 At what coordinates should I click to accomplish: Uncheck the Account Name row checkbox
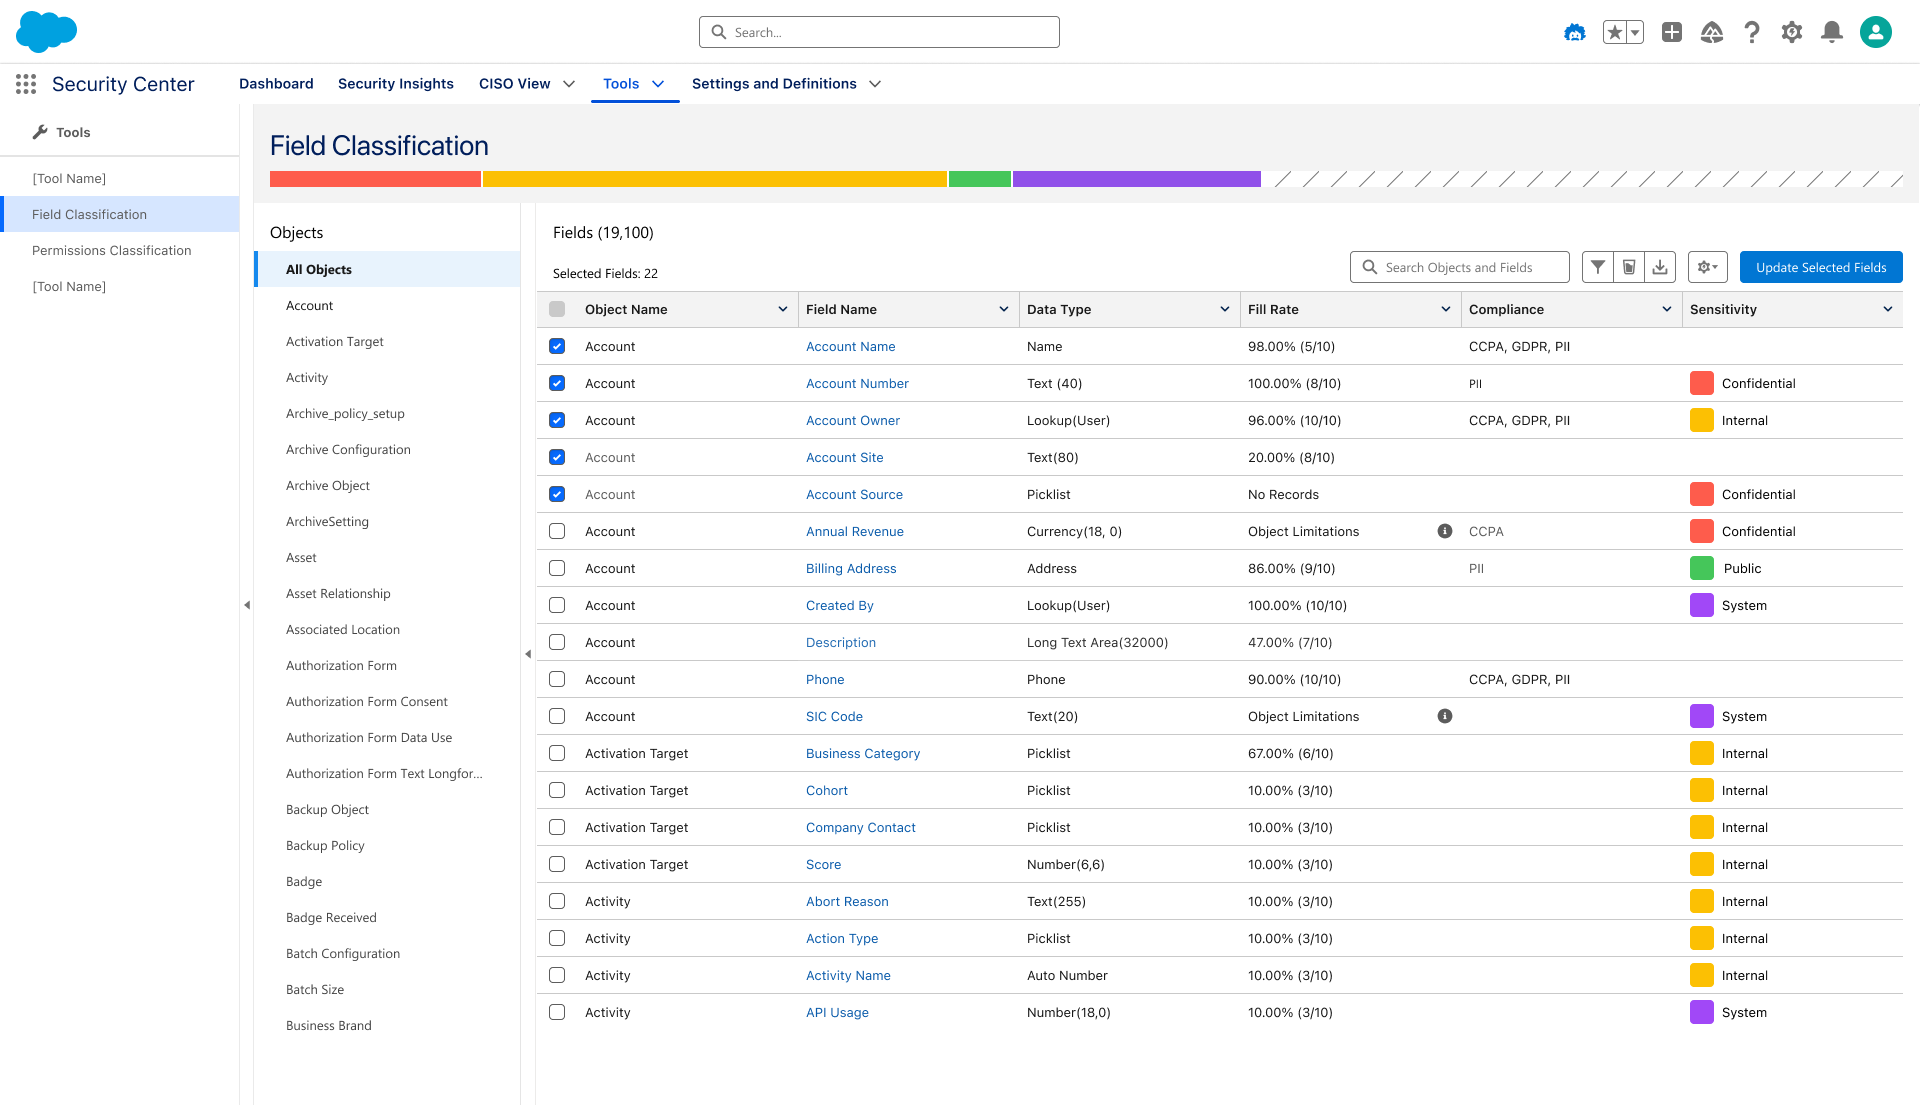pyautogui.click(x=557, y=346)
